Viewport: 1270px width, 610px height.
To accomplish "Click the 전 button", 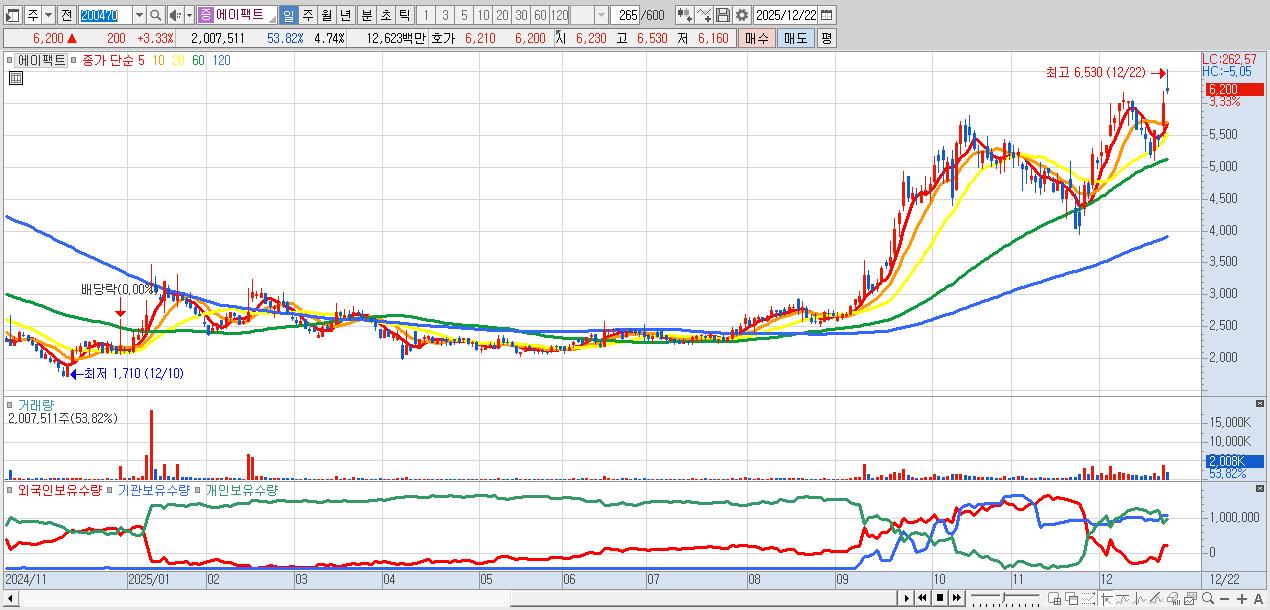I will click(66, 15).
